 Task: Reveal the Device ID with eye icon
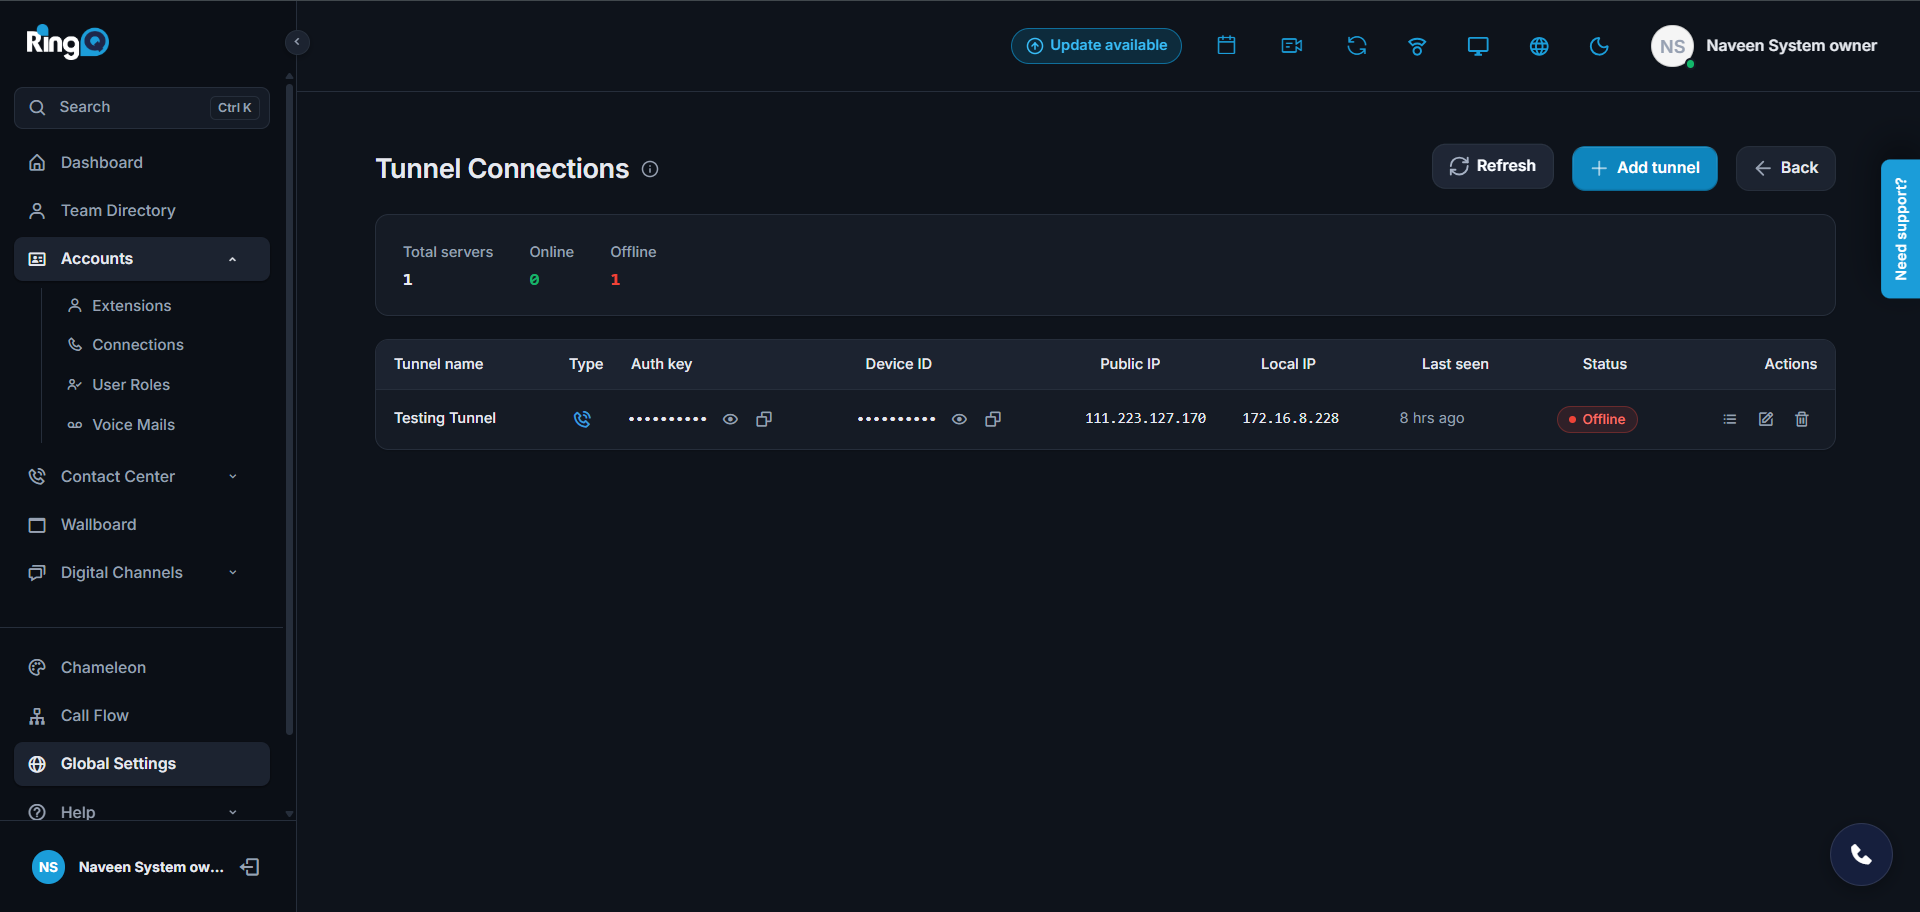(959, 419)
